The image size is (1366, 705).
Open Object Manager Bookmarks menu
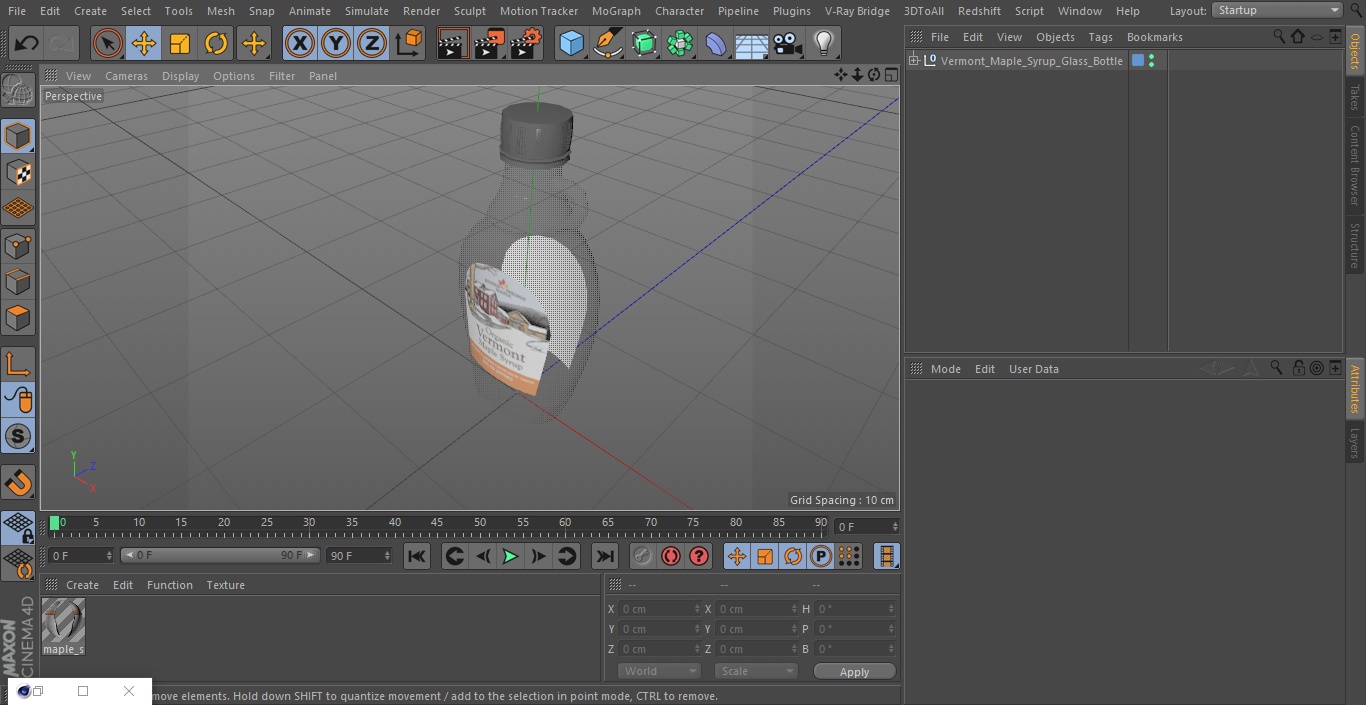tap(1154, 37)
